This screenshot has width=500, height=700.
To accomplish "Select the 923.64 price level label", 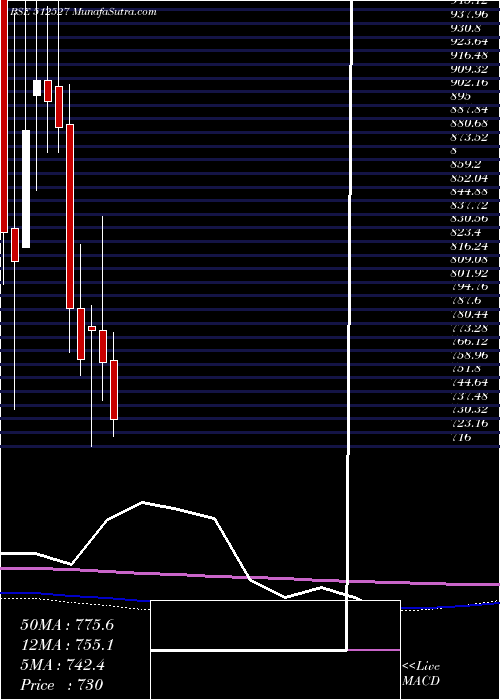I will point(470,42).
